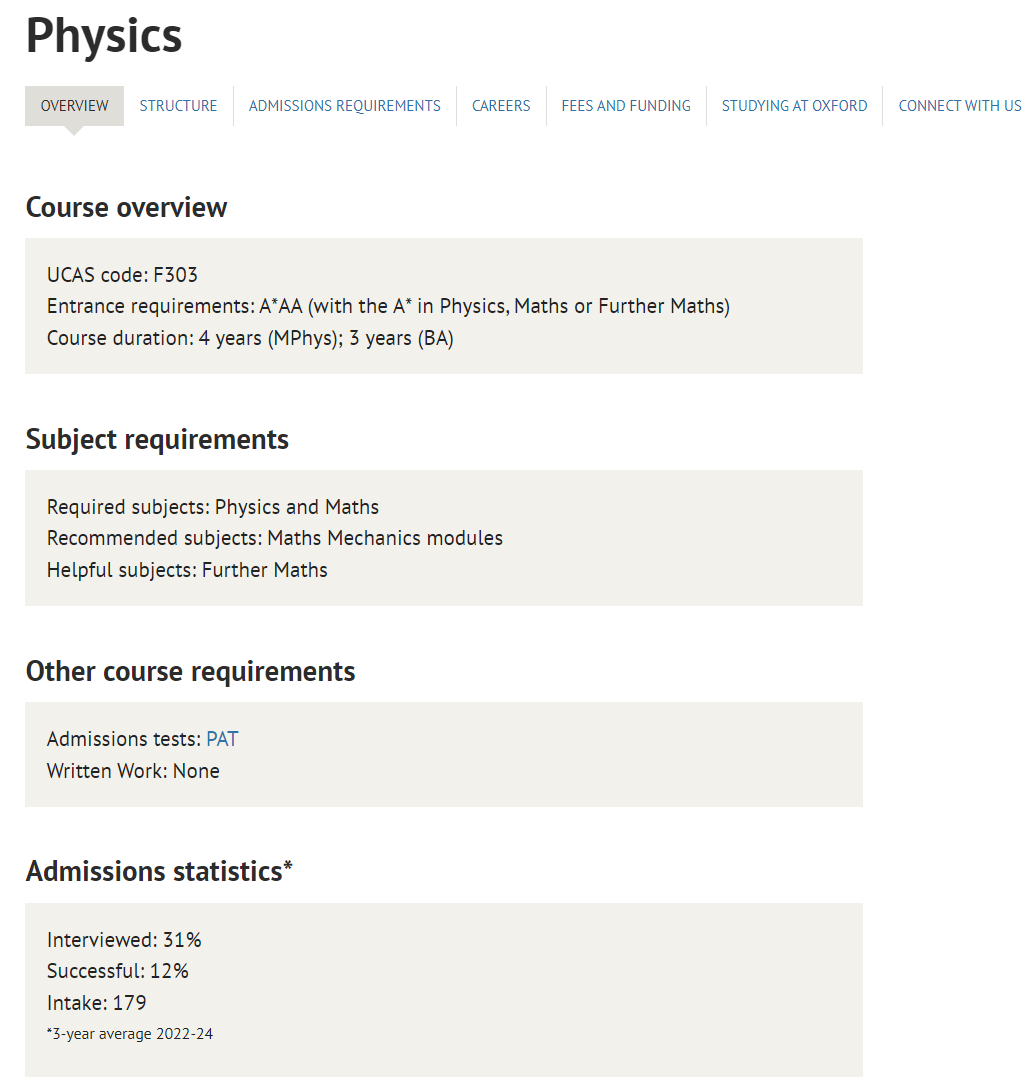Click the Course overview heading

tap(126, 207)
